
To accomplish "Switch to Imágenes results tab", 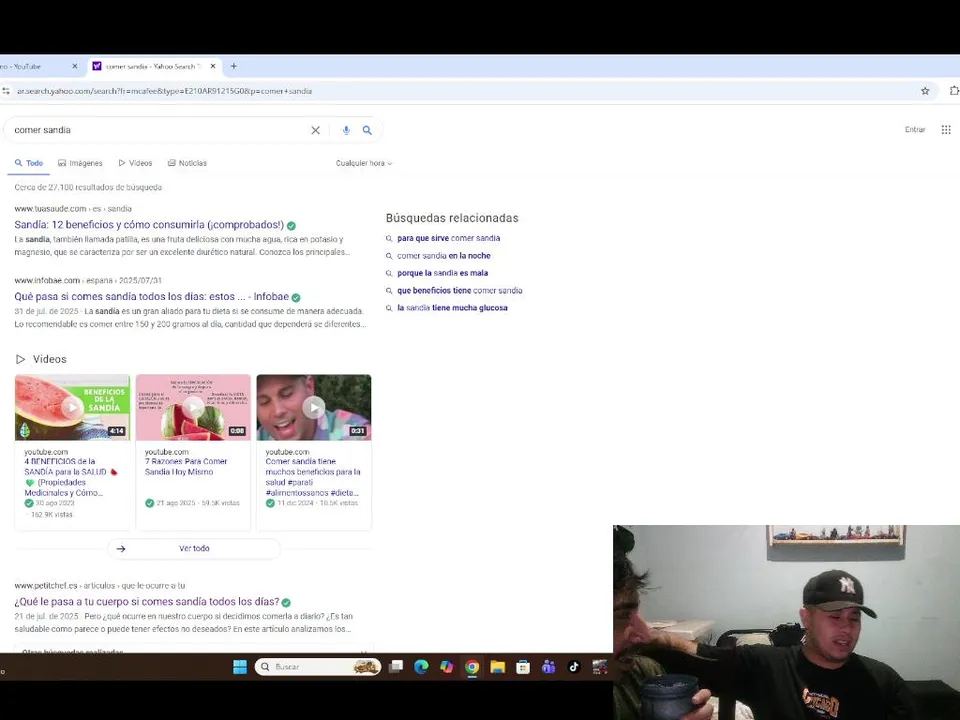I will point(80,163).
